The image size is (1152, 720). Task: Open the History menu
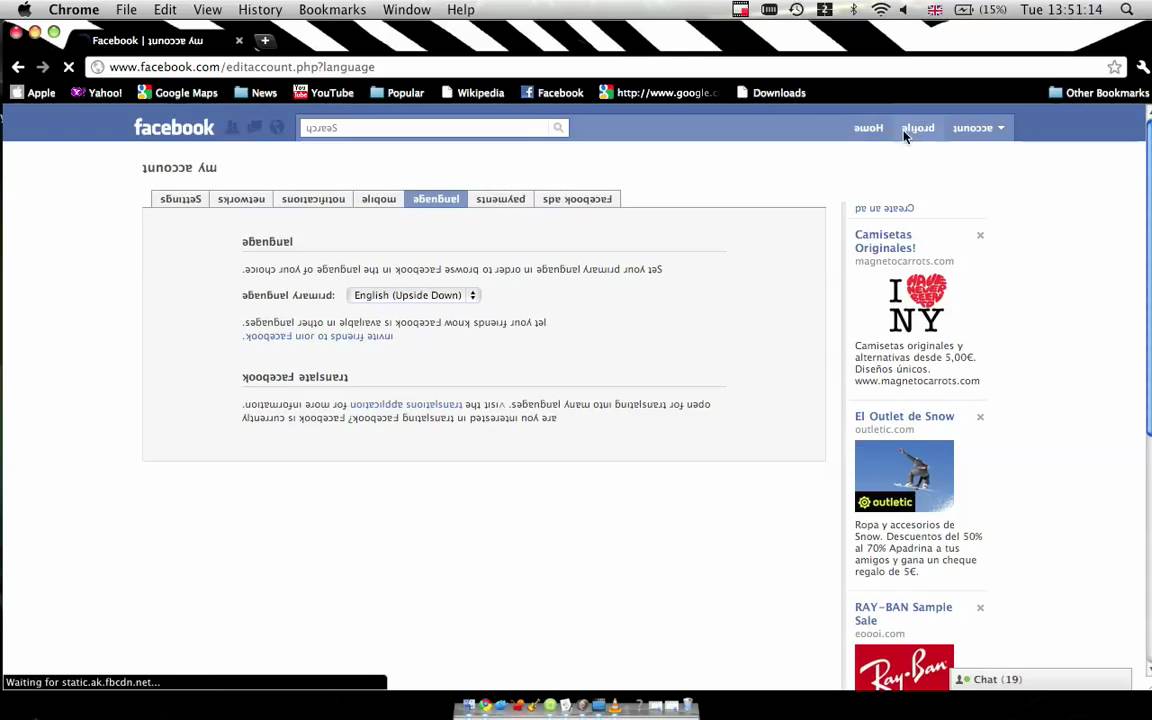[260, 10]
